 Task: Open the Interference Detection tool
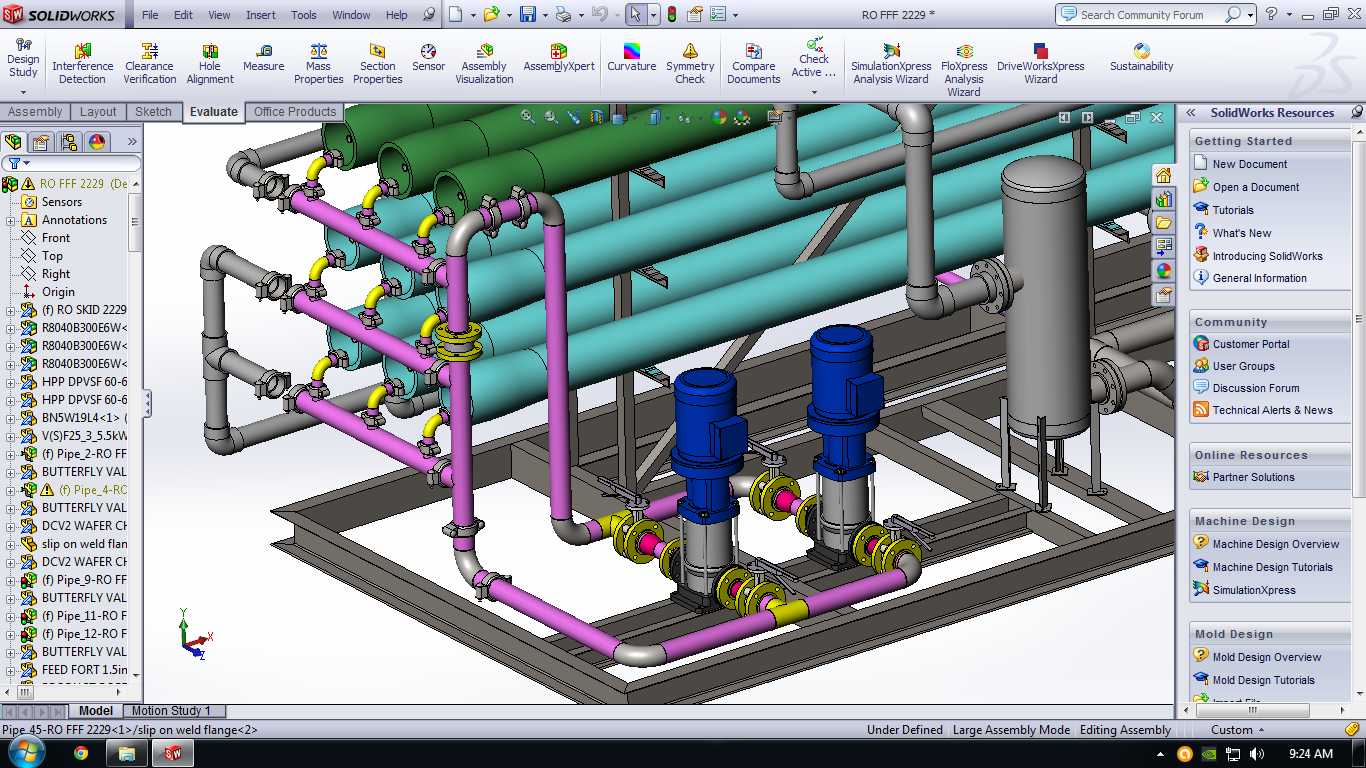pyautogui.click(x=83, y=64)
